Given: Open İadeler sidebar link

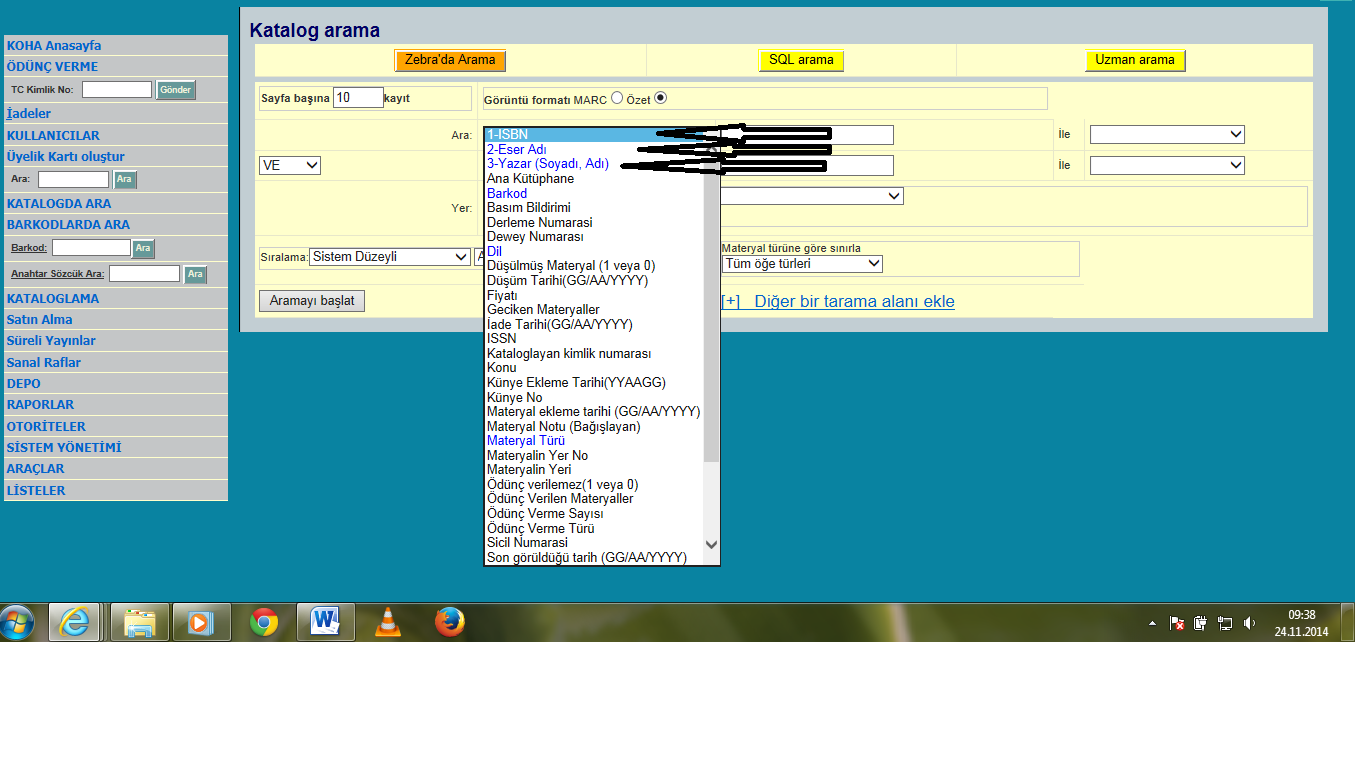Looking at the screenshot, I should 28,113.
